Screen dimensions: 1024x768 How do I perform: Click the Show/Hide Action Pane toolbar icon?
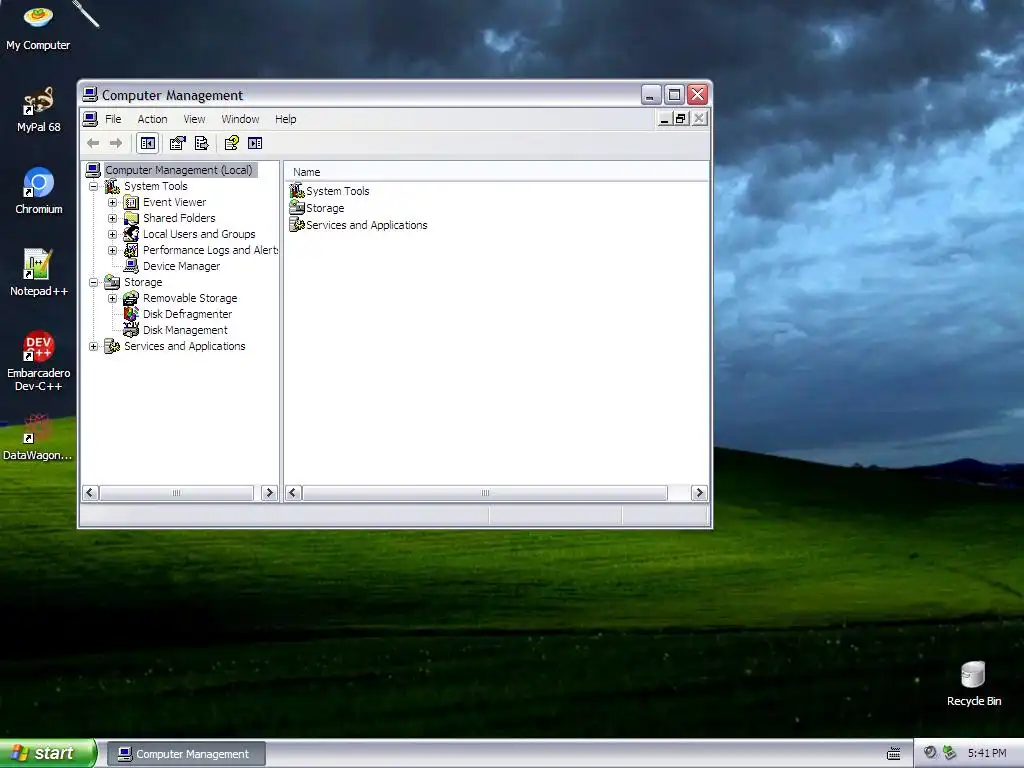[x=255, y=143]
